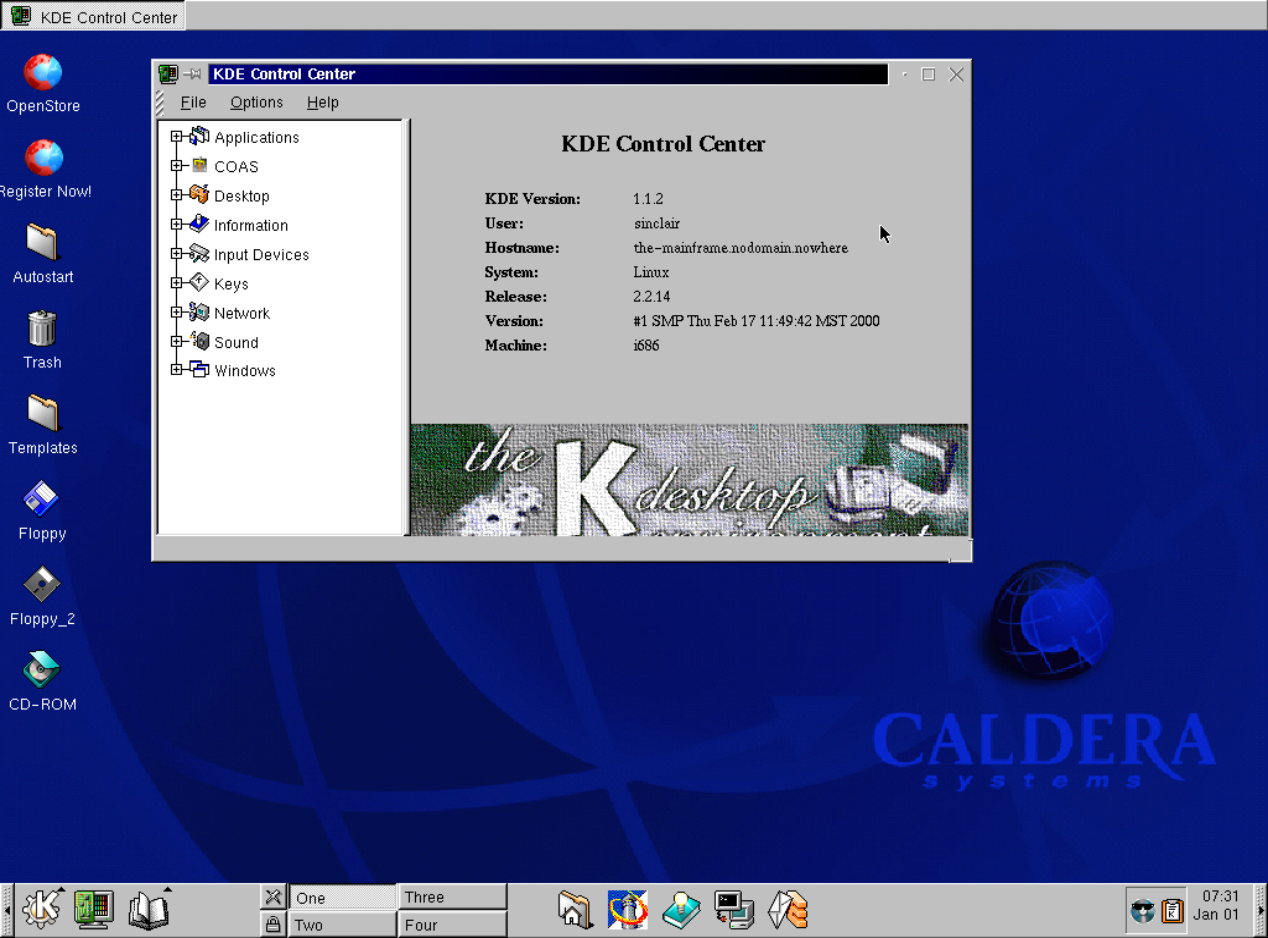Click the Floppy desktop icon
Screen dimensions: 1268x938
pyautogui.click(x=42, y=500)
